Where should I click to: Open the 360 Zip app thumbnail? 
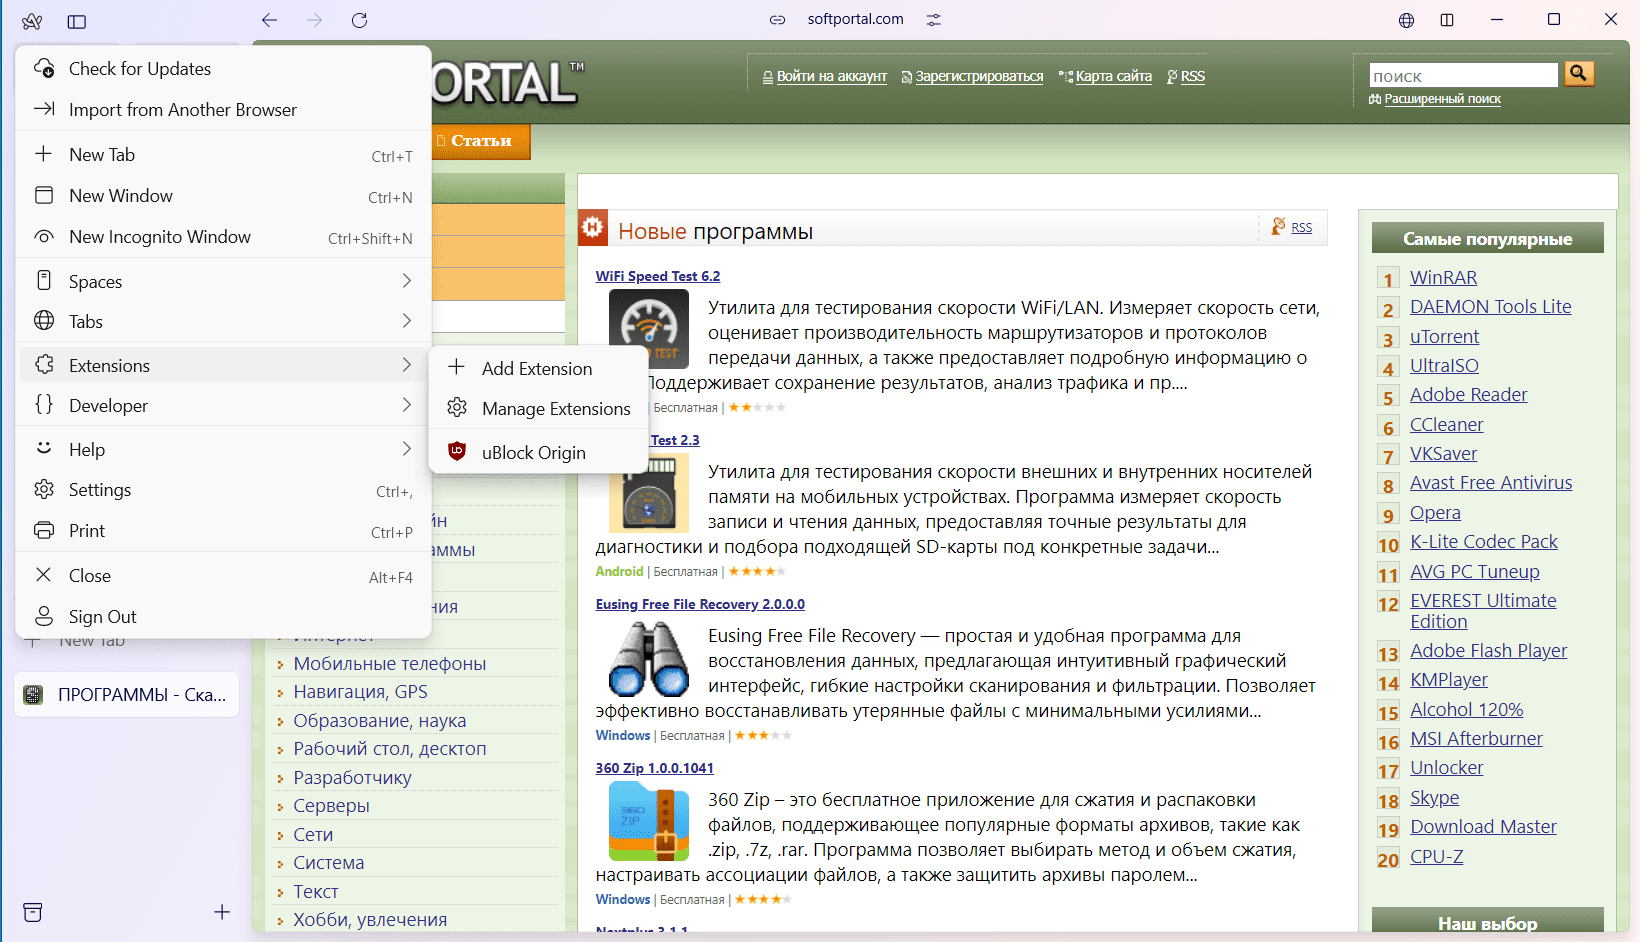pyautogui.click(x=649, y=822)
